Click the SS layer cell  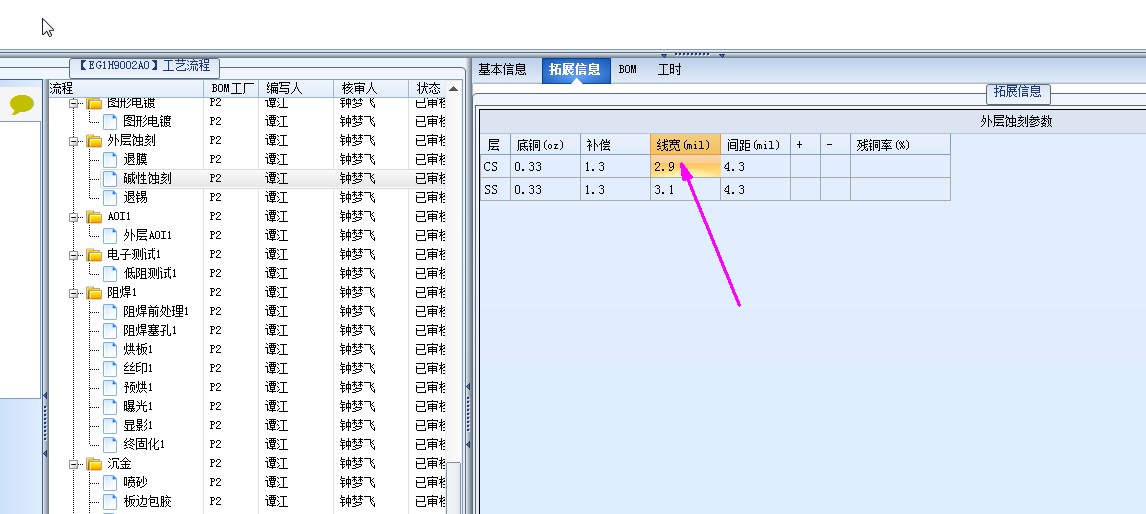pyautogui.click(x=495, y=189)
